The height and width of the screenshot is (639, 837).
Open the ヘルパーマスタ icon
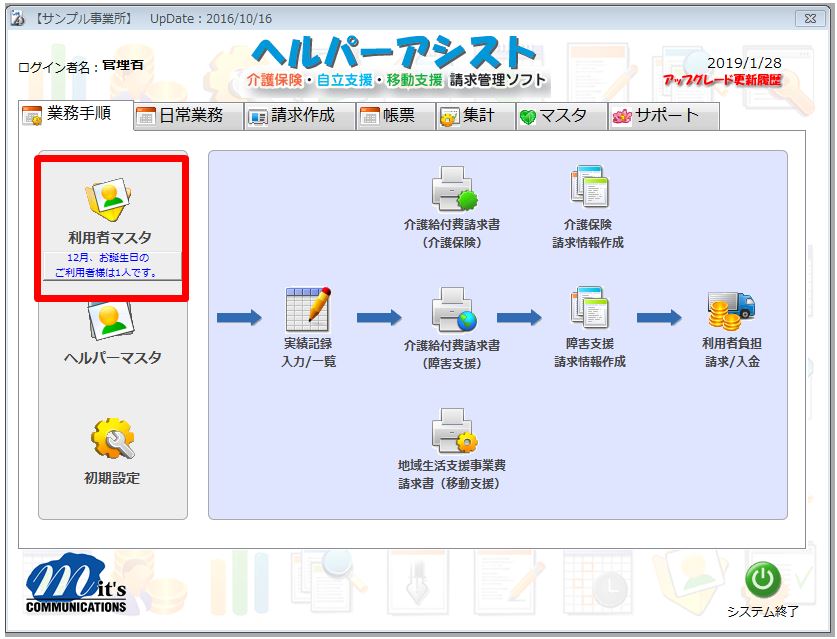[x=112, y=322]
